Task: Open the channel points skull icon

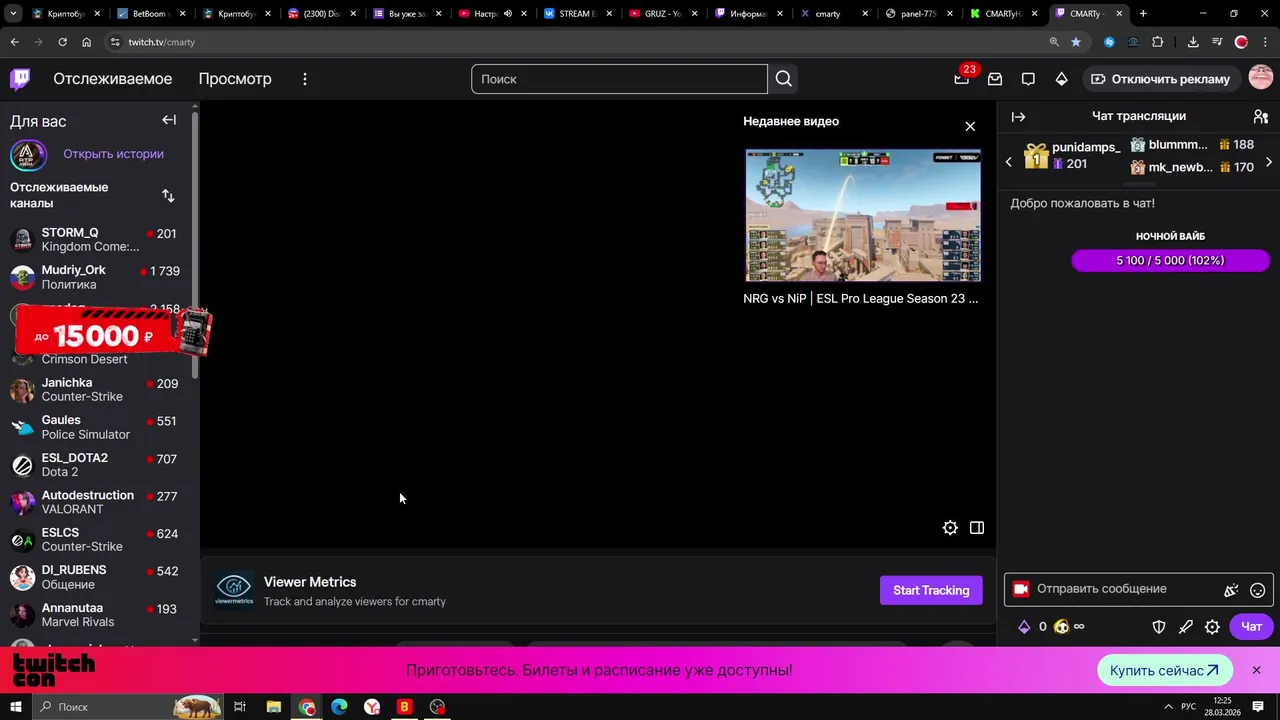Action: tap(1061, 627)
